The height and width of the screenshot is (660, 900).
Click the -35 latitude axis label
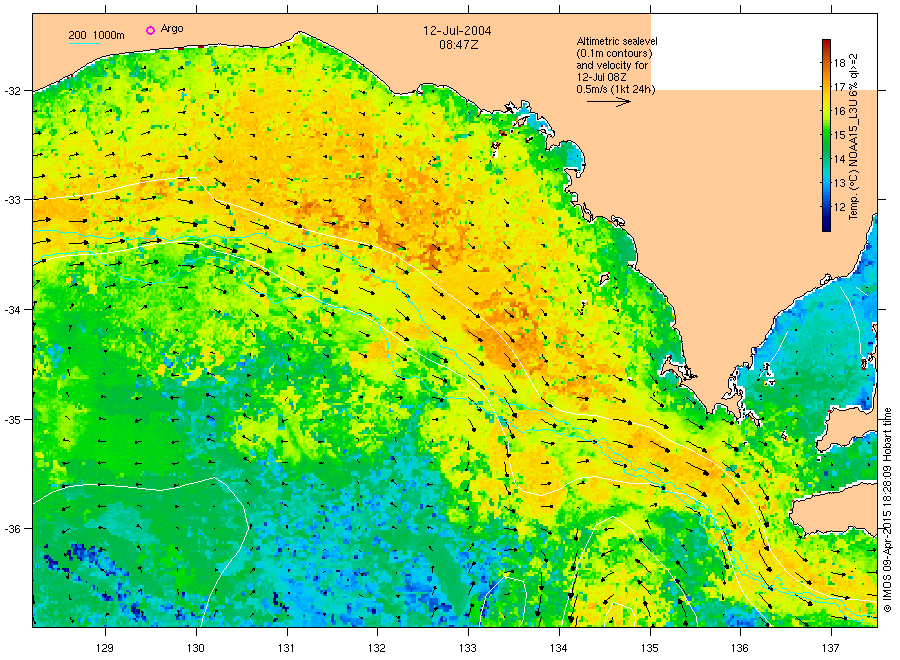pos(13,420)
